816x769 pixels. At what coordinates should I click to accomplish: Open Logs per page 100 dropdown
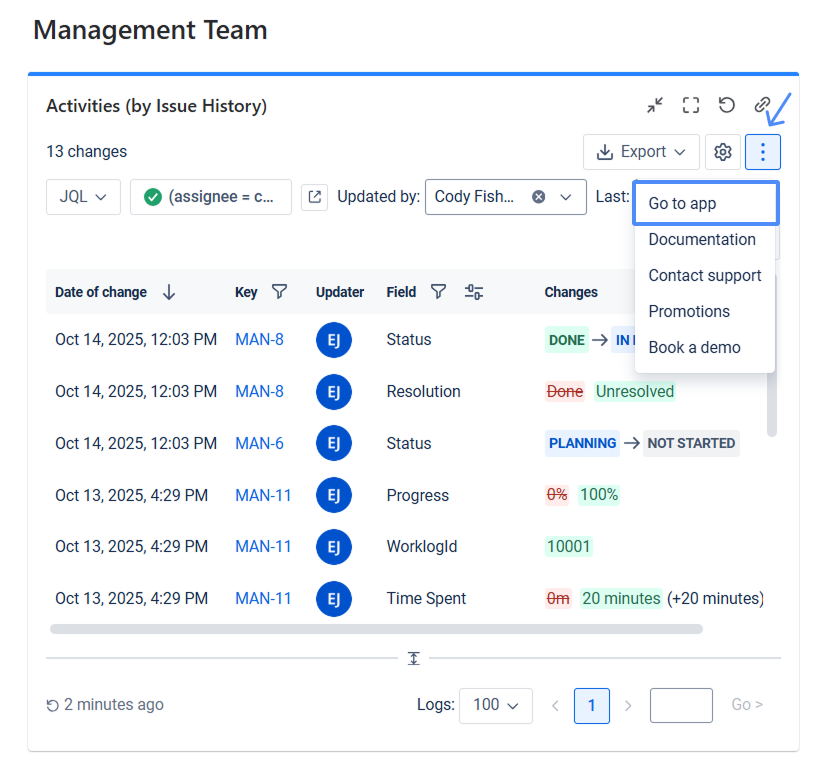click(495, 705)
